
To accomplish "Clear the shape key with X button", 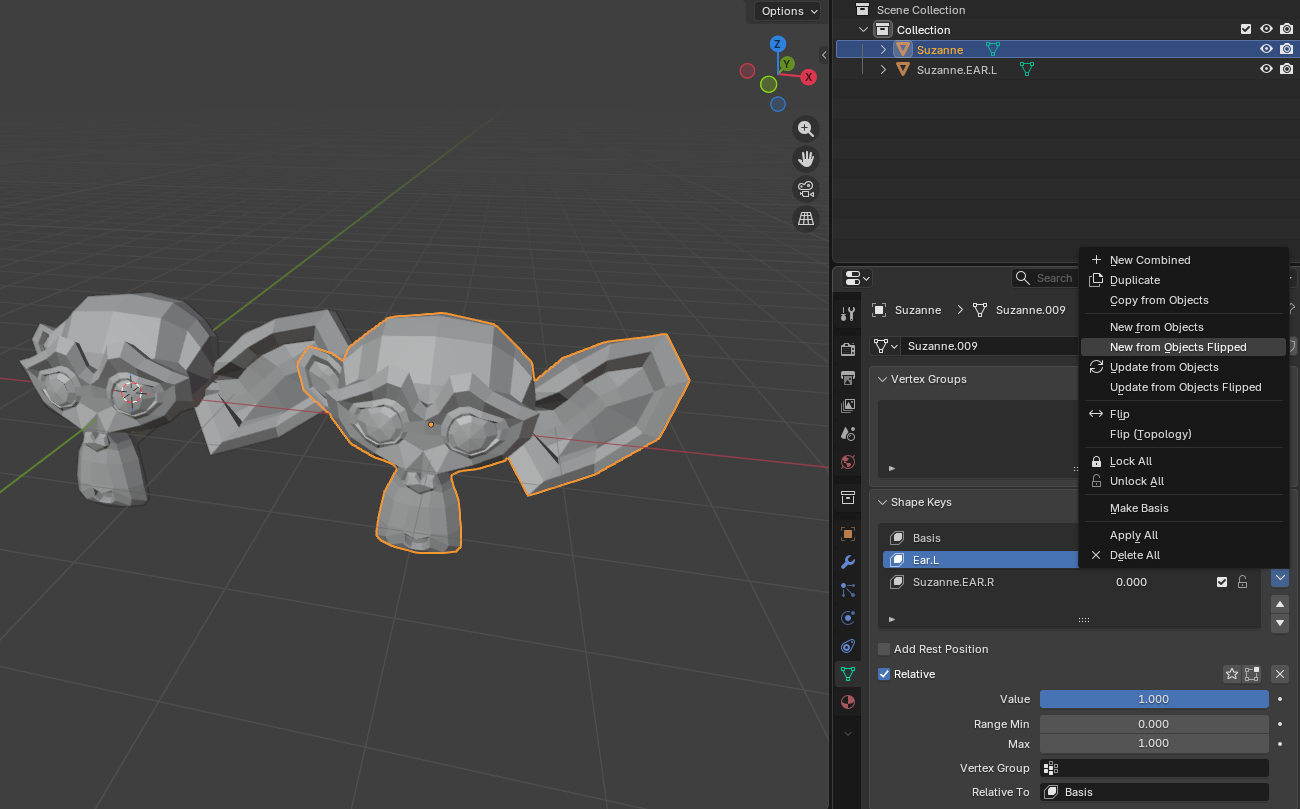I will pyautogui.click(x=1280, y=674).
